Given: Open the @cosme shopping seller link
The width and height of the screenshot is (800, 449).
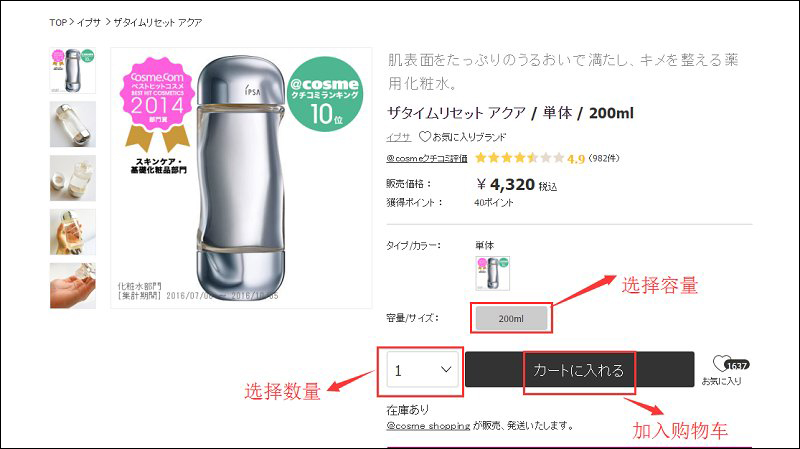Looking at the screenshot, I should [427, 425].
